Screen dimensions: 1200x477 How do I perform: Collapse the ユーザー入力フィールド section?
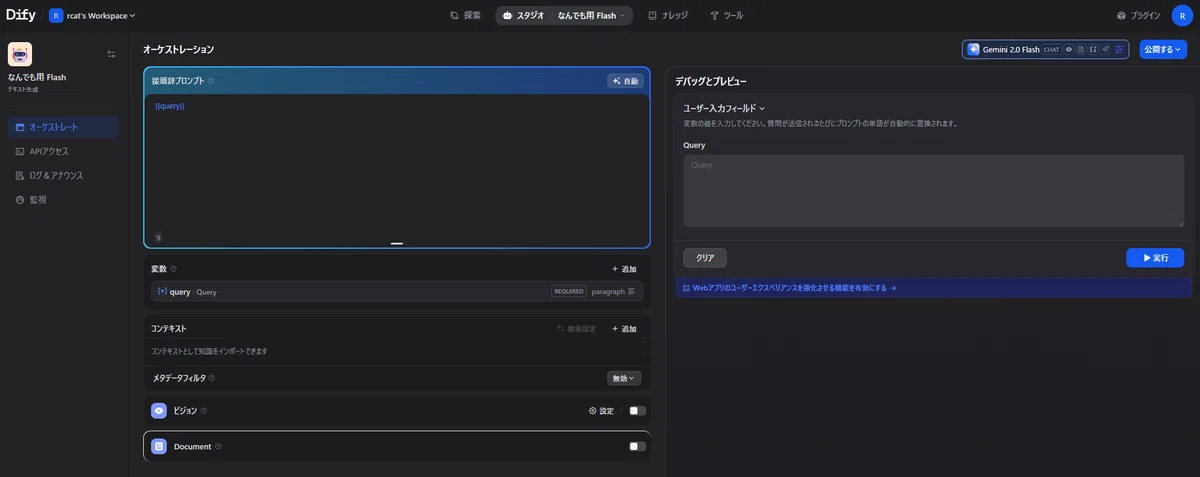(724, 107)
